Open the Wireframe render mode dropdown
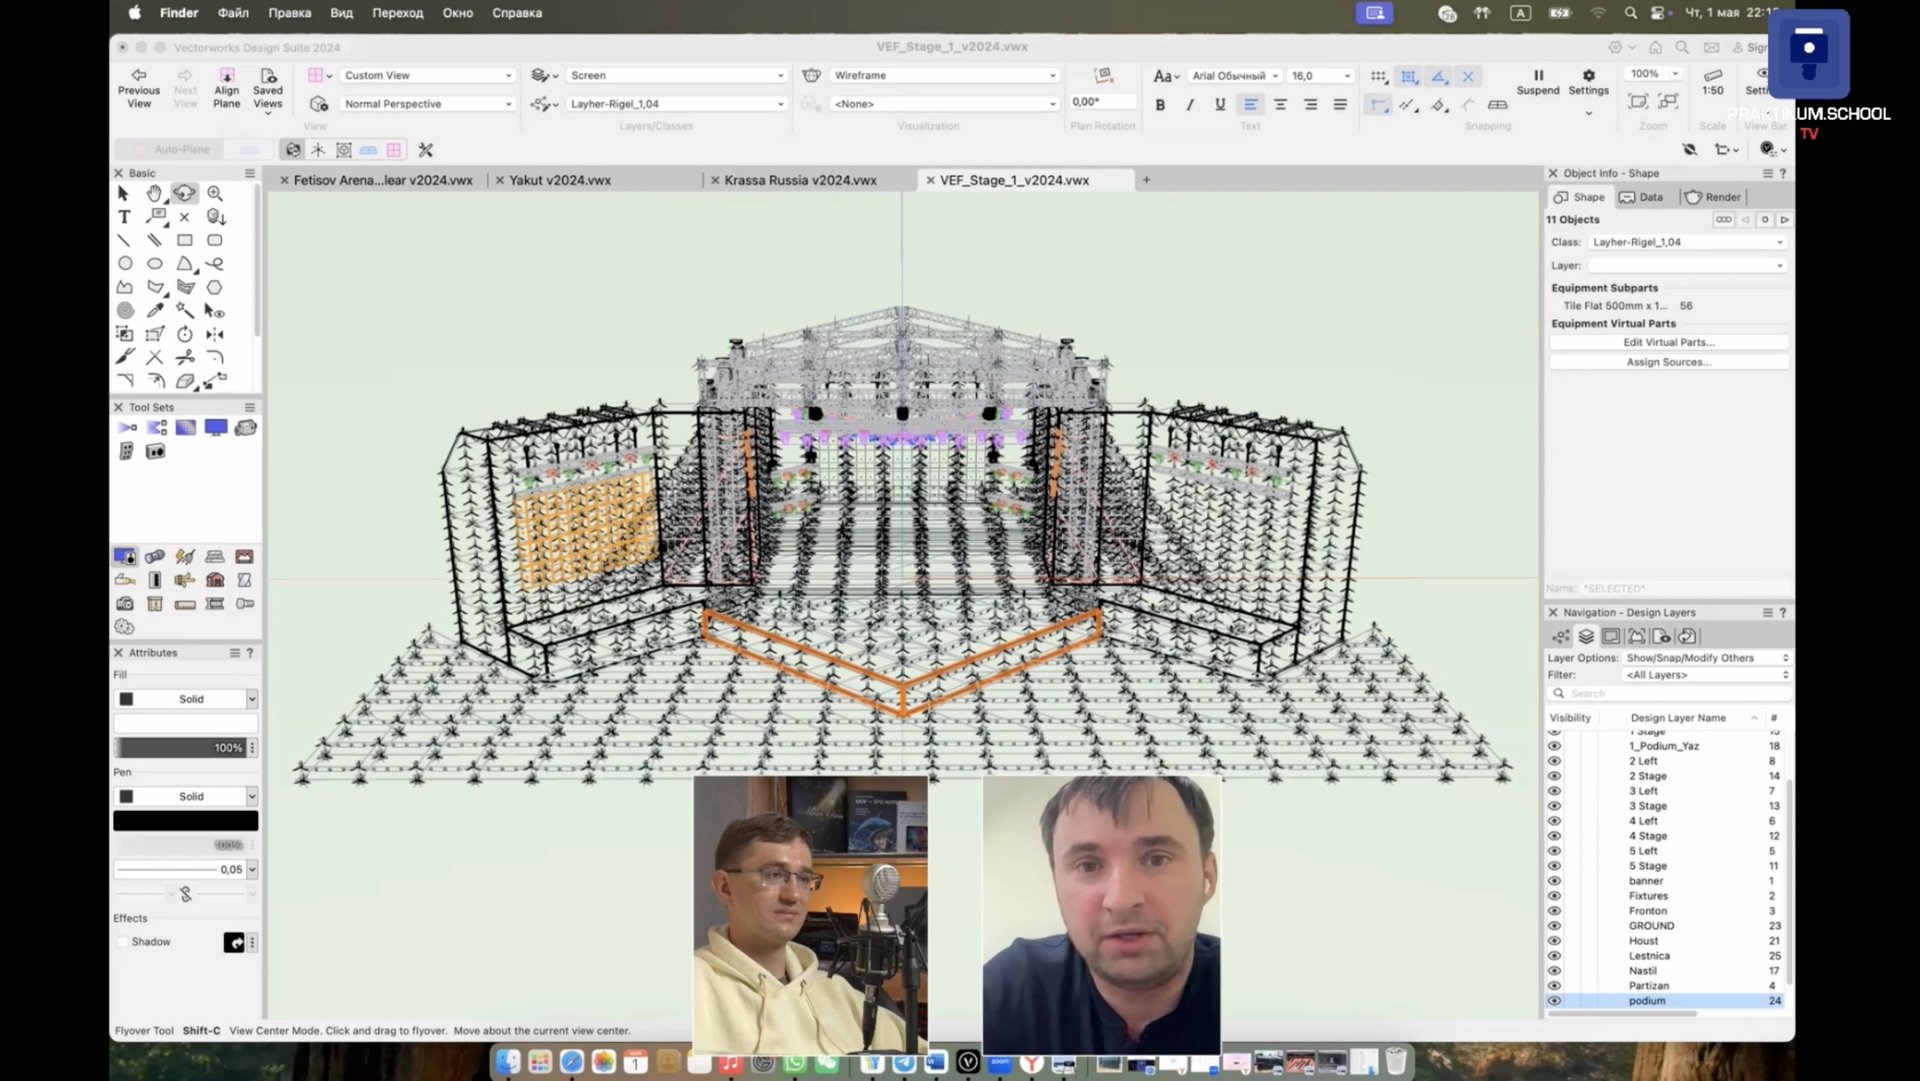Viewport: 1920px width, 1081px height. [944, 76]
